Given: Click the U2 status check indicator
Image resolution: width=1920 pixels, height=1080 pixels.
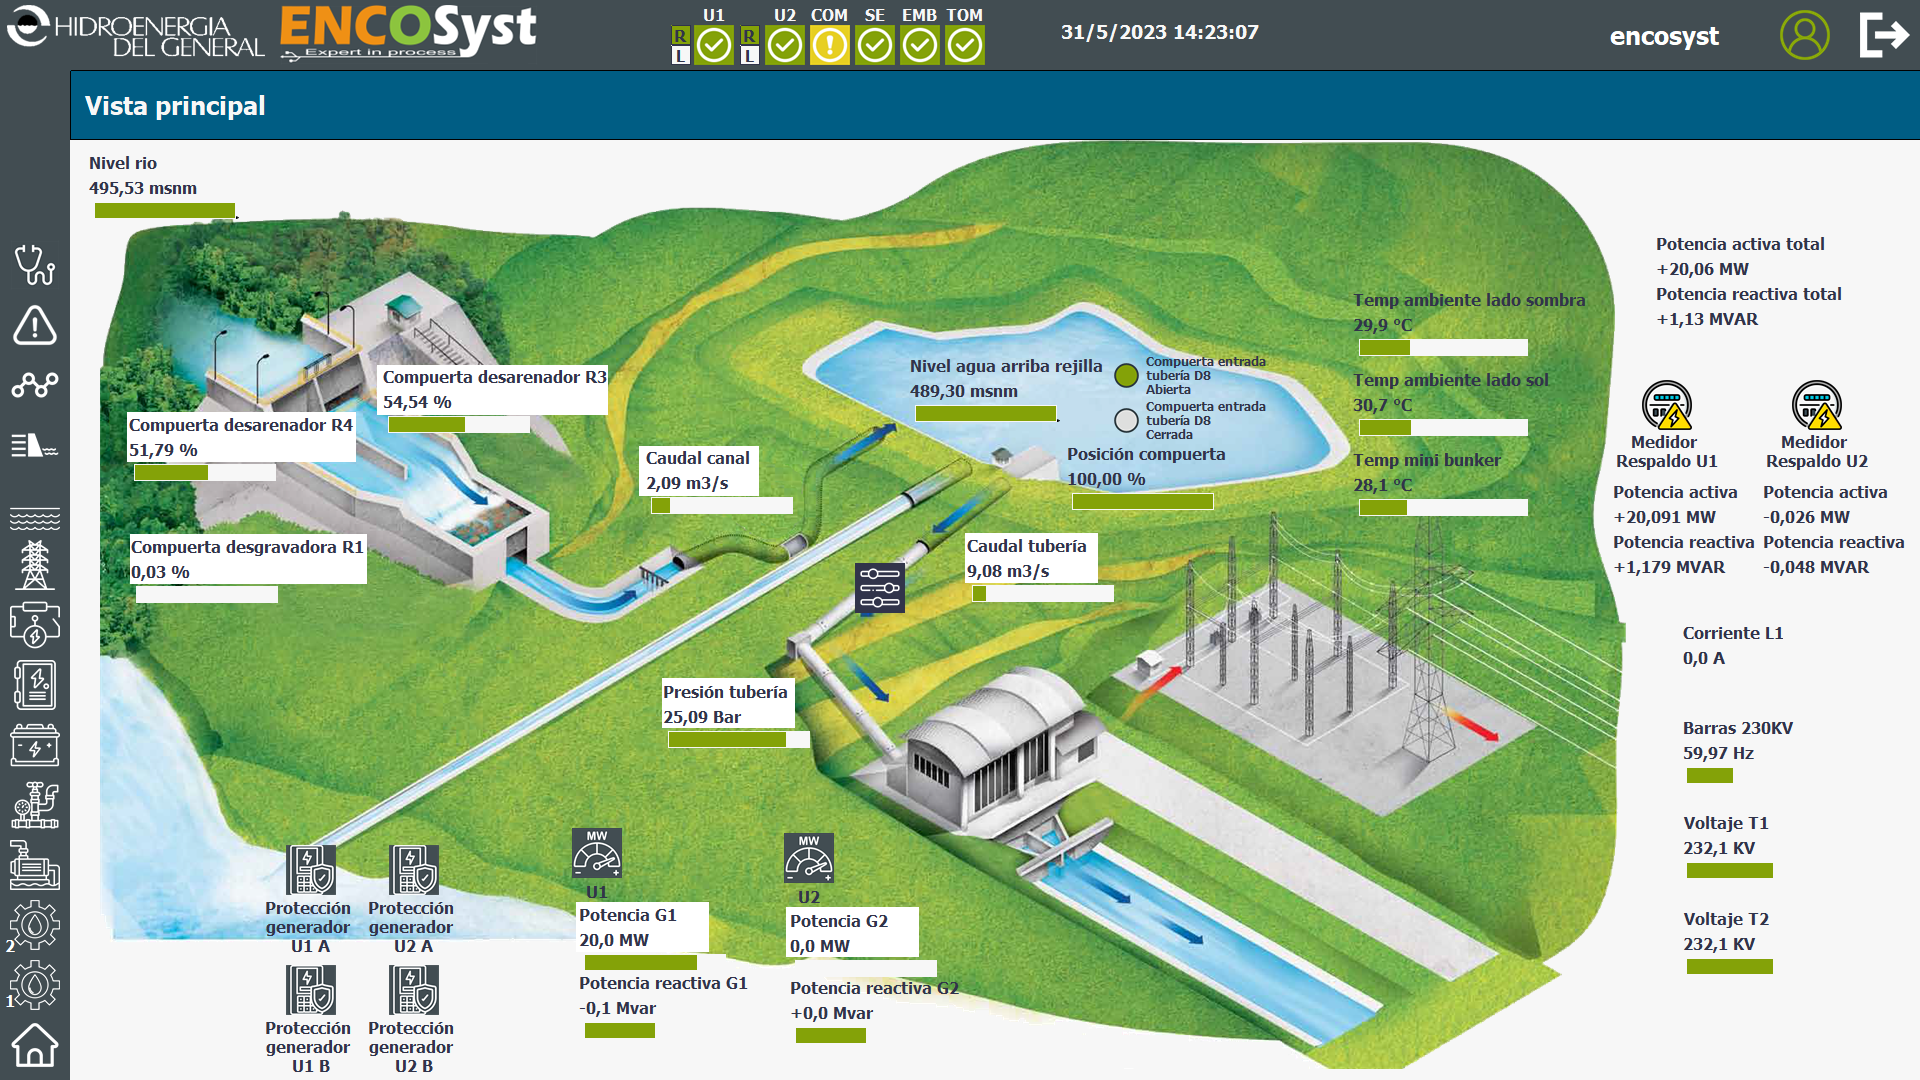Looking at the screenshot, I should click(x=785, y=45).
